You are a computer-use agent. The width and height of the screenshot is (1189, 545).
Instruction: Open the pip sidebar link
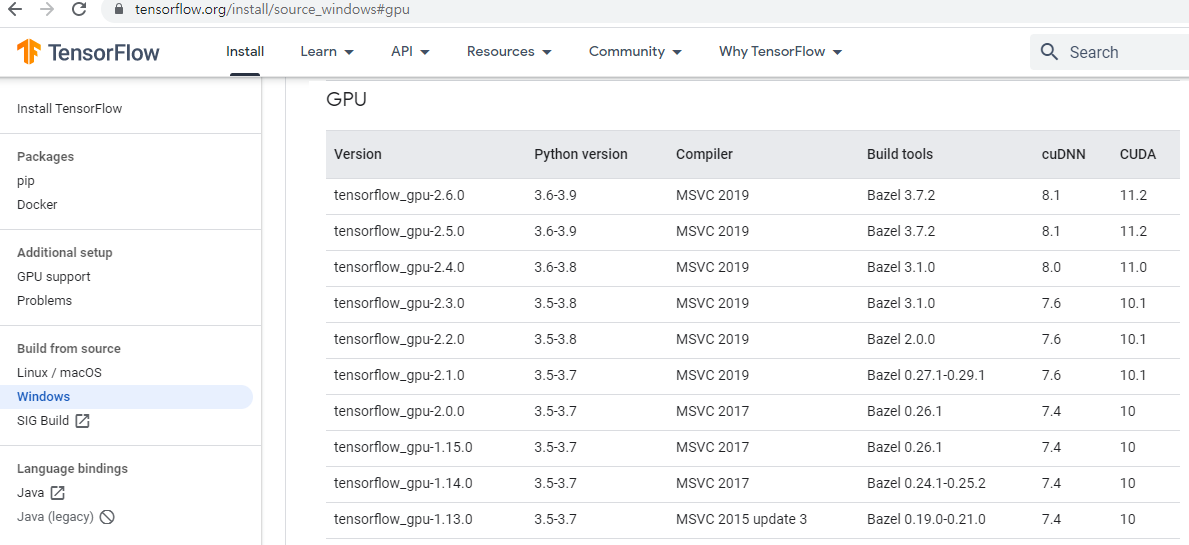pyautogui.click(x=26, y=181)
